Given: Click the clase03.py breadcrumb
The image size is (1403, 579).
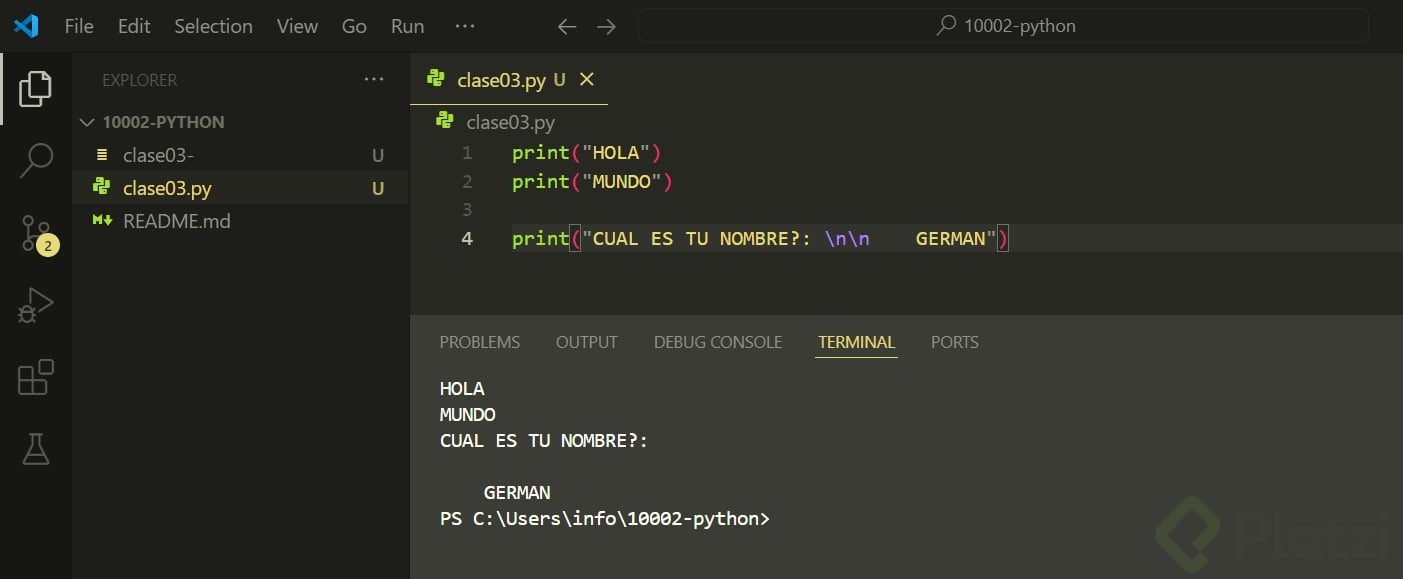Looking at the screenshot, I should (510, 122).
